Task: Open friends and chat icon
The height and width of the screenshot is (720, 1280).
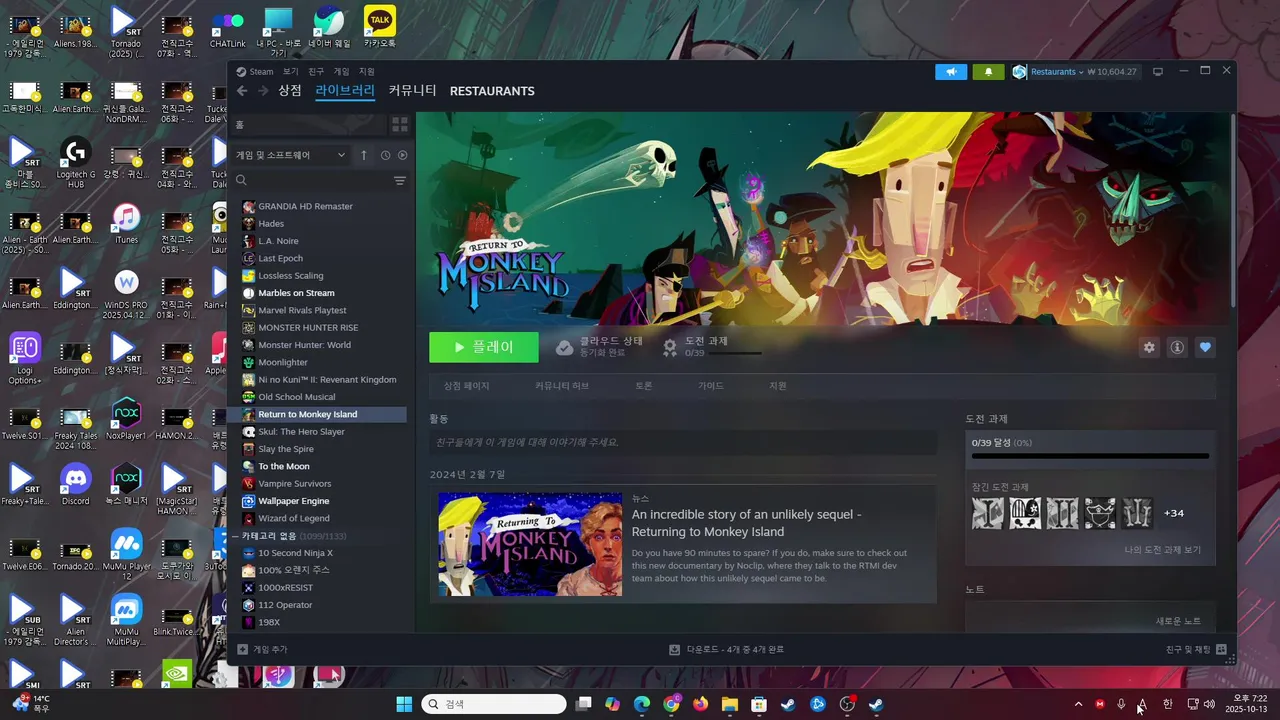Action: tap(1221, 649)
